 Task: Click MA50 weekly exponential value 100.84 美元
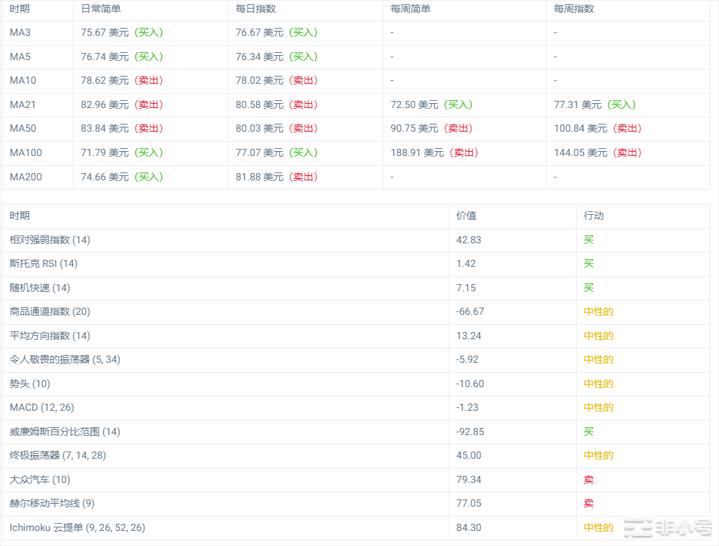(x=581, y=128)
